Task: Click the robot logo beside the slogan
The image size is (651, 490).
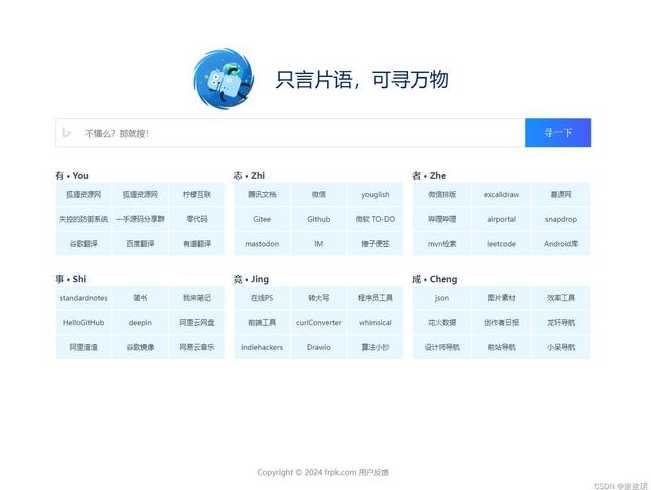Action: click(224, 79)
